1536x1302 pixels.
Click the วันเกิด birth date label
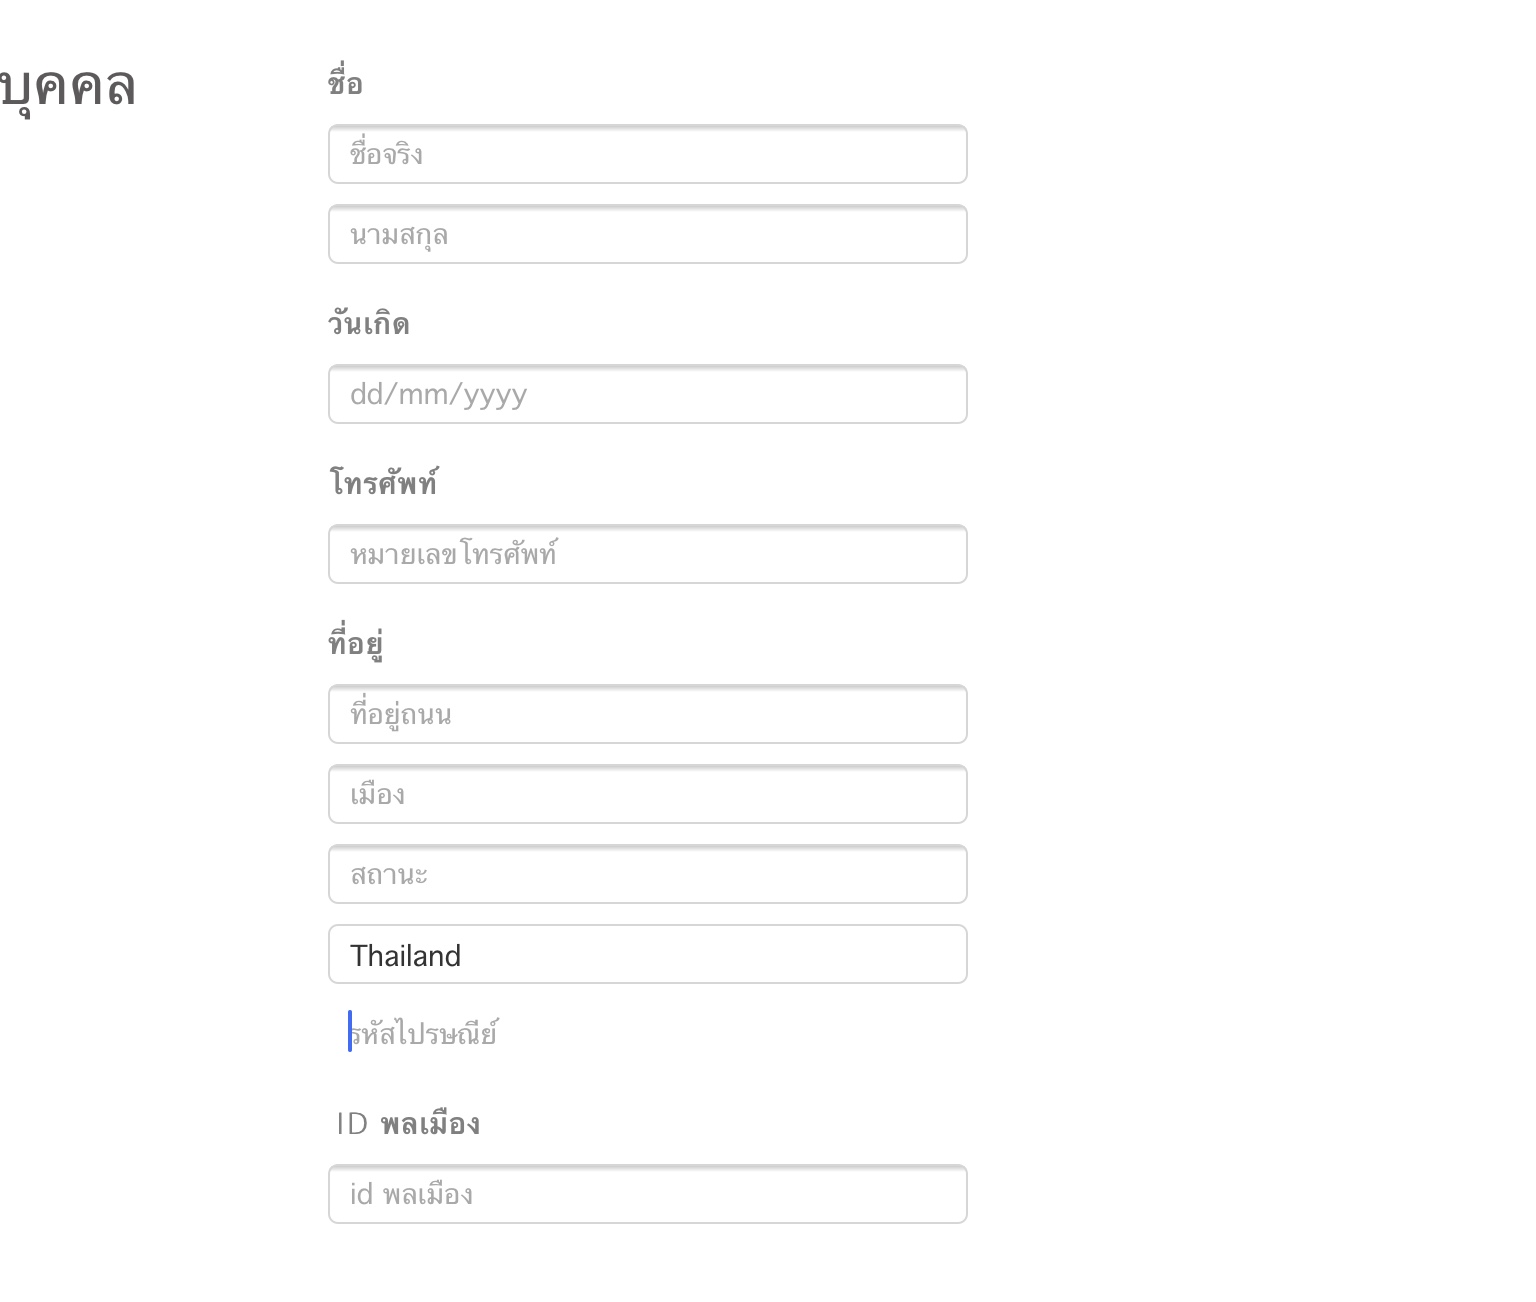(368, 324)
